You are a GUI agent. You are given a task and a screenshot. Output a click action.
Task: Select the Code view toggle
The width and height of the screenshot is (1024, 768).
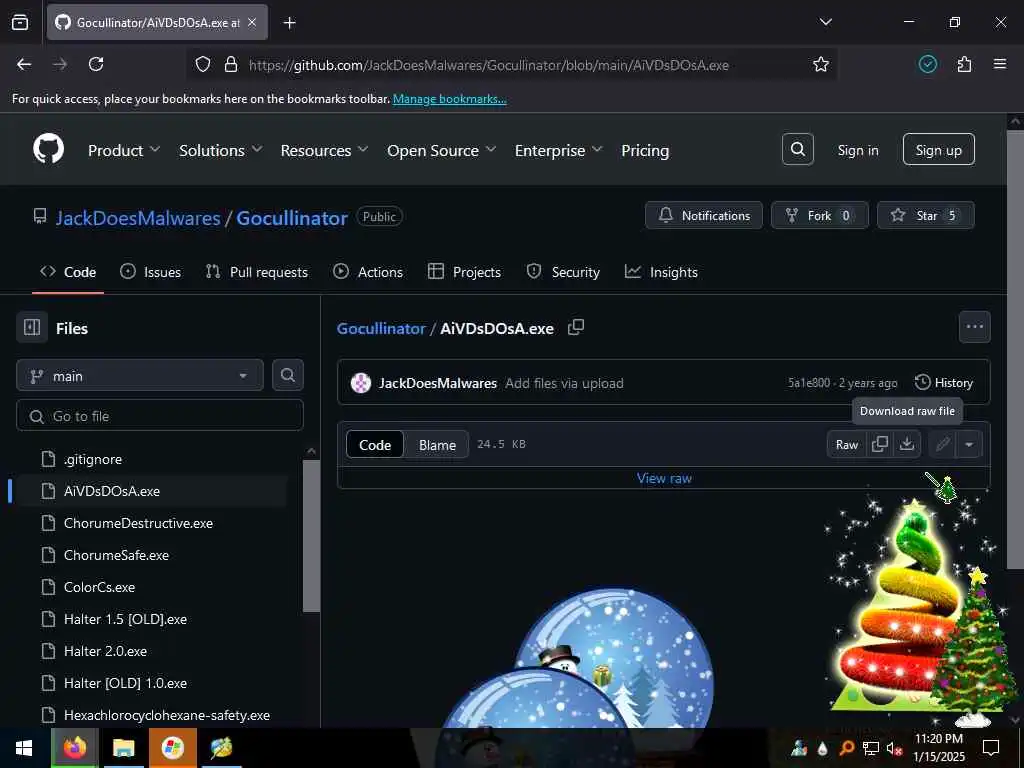coord(375,444)
